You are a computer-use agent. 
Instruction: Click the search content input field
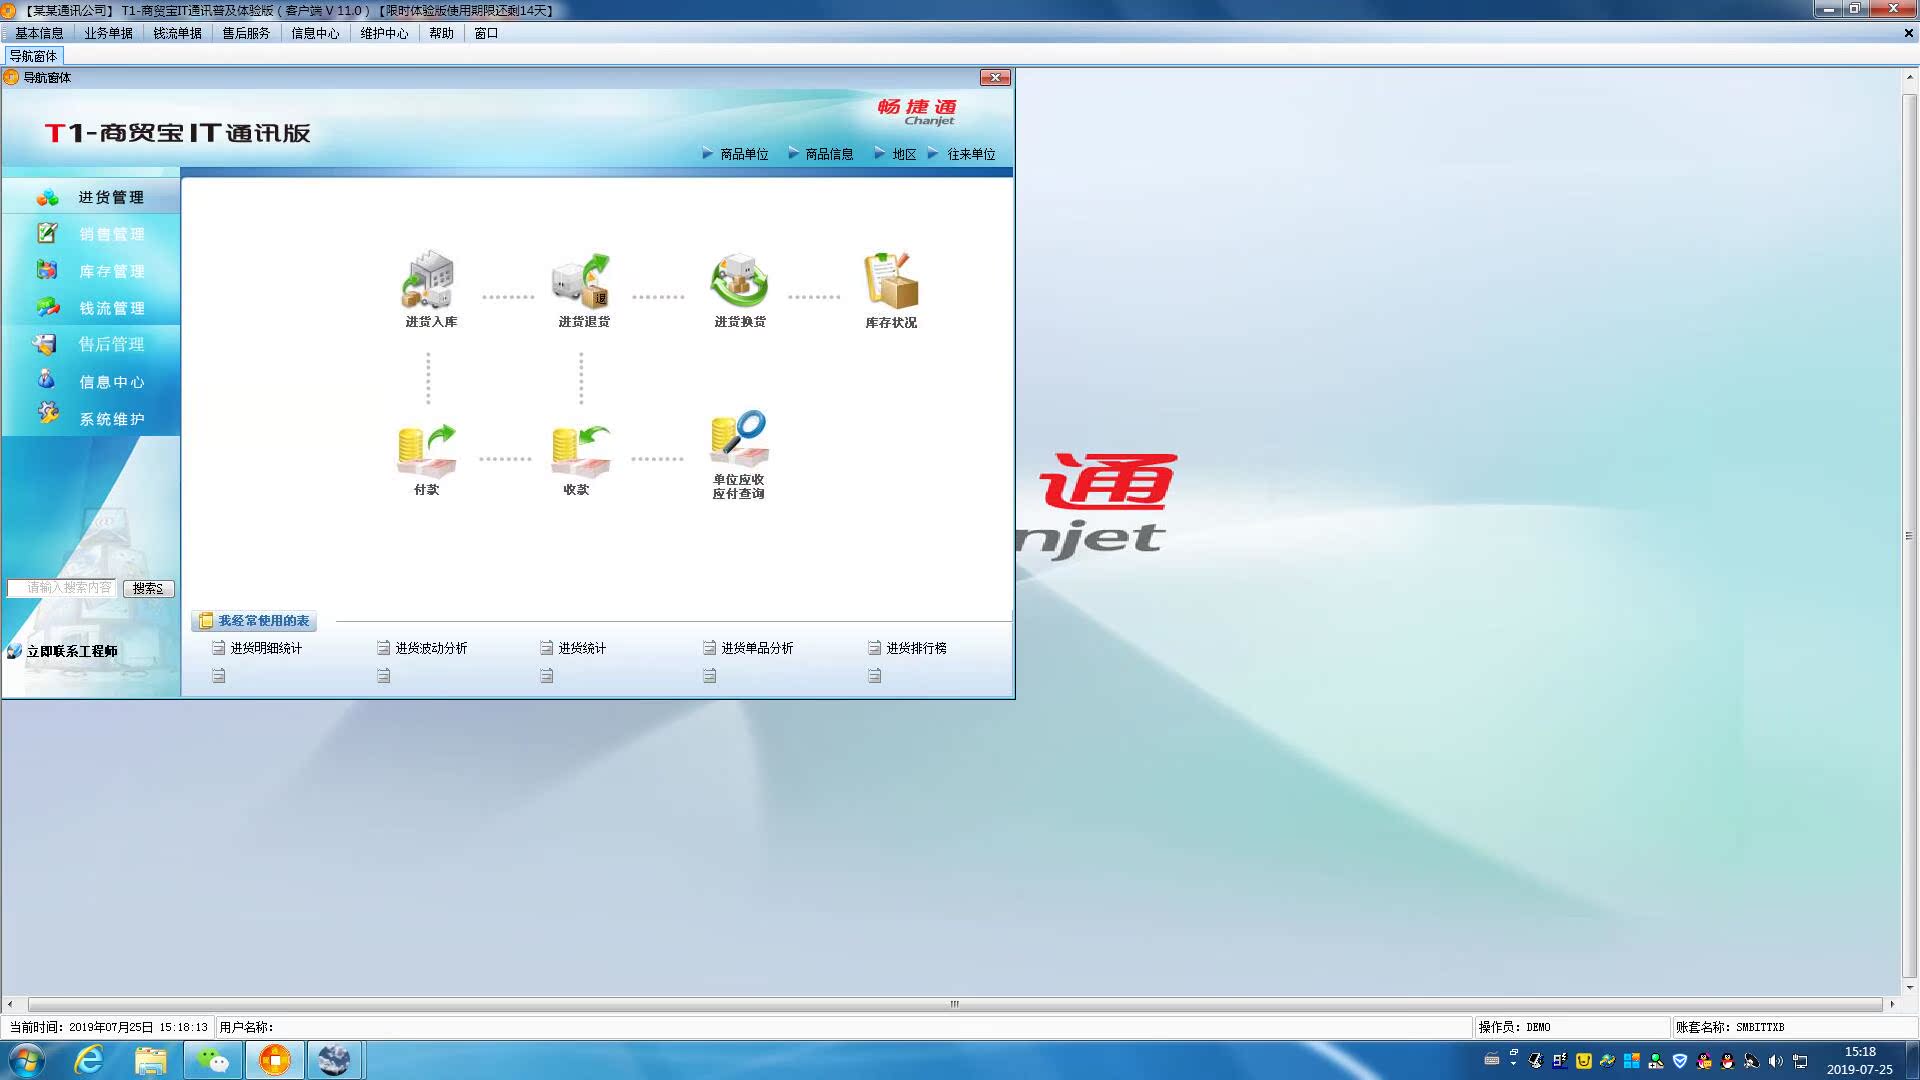pyautogui.click(x=62, y=588)
